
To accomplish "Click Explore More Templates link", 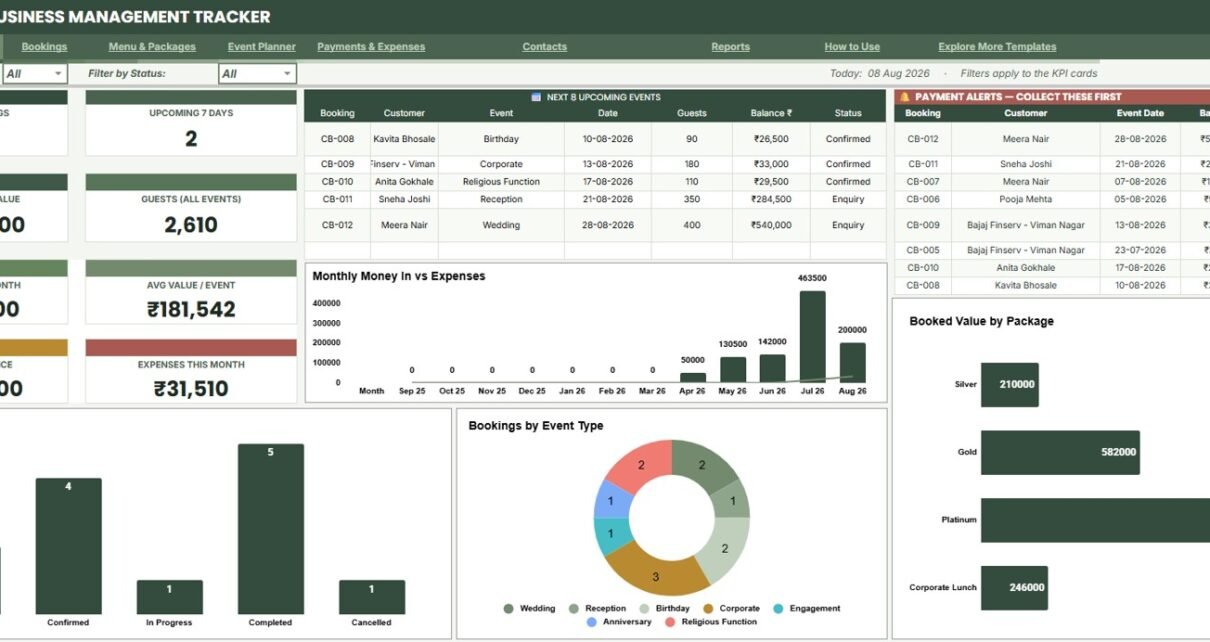I will 997,47.
